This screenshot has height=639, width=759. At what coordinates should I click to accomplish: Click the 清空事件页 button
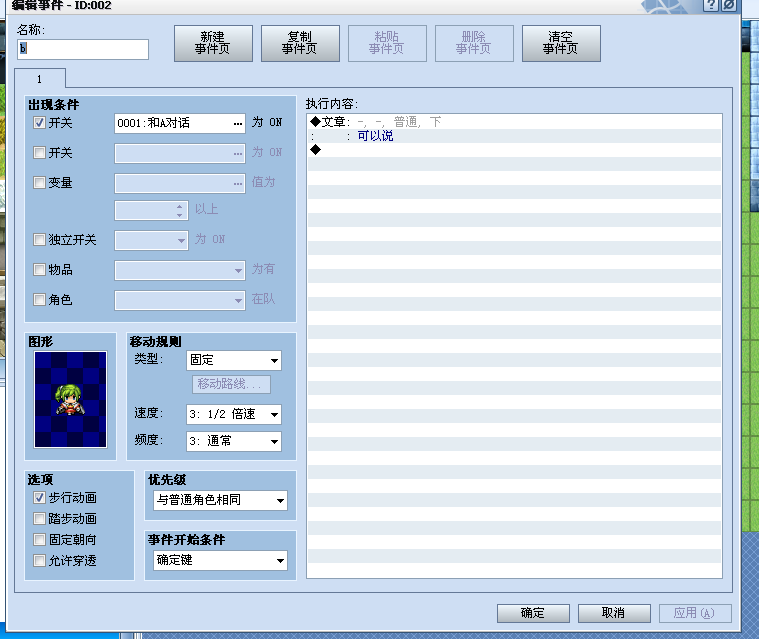click(x=561, y=43)
